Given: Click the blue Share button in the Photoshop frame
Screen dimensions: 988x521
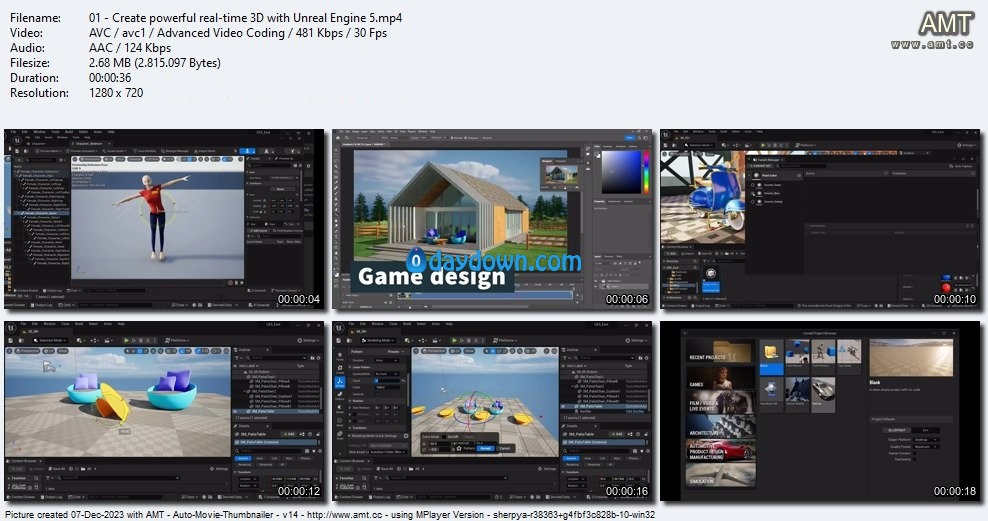Looking at the screenshot, I should click(629, 137).
